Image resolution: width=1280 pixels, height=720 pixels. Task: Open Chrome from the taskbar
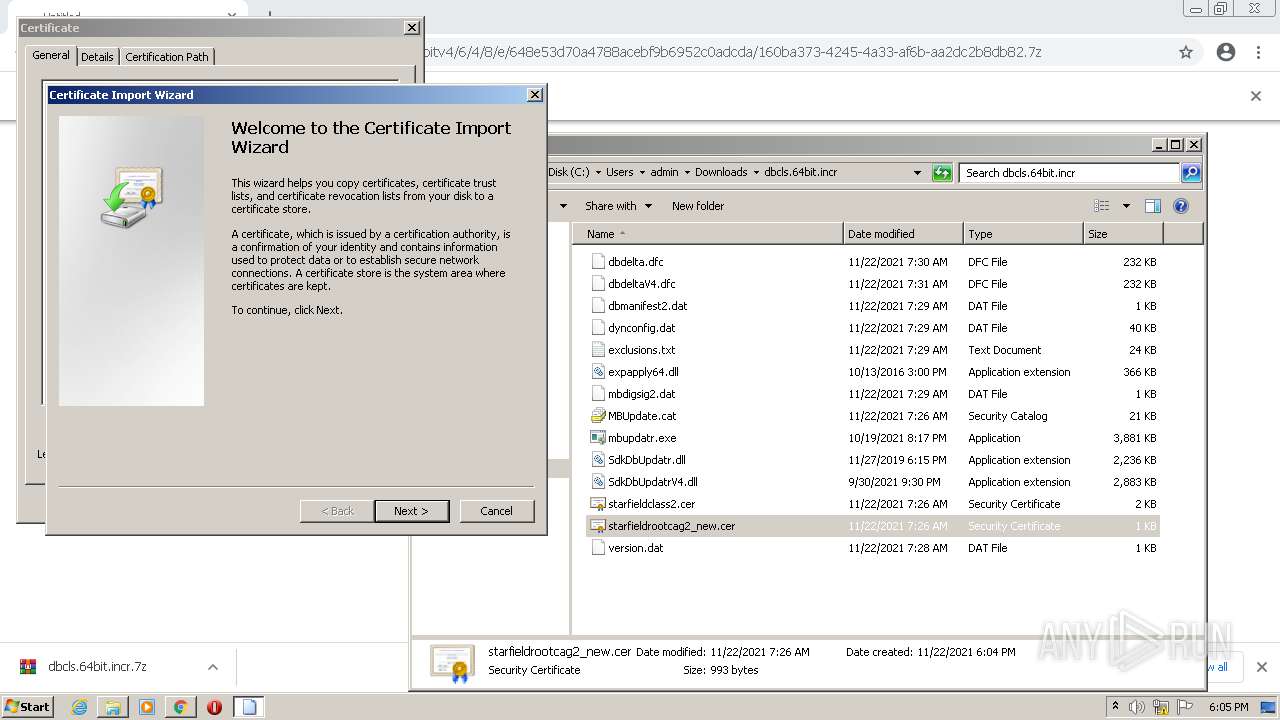pos(181,707)
